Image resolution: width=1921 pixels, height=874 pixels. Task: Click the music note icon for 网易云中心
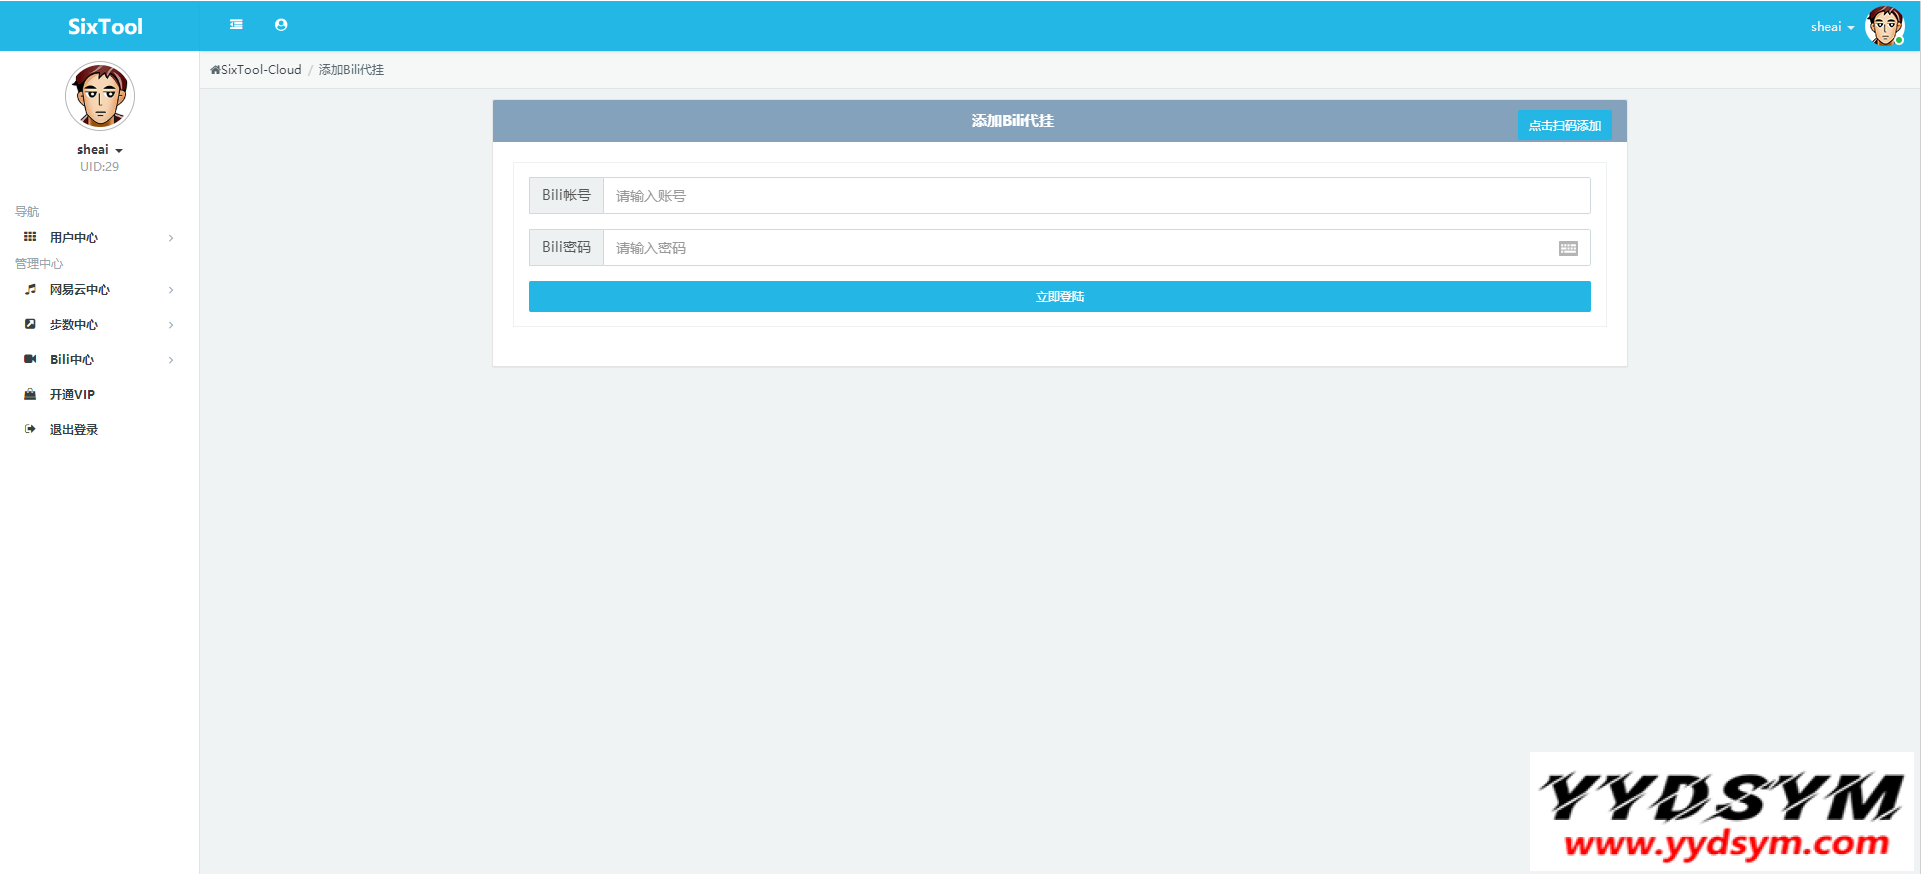(x=30, y=289)
